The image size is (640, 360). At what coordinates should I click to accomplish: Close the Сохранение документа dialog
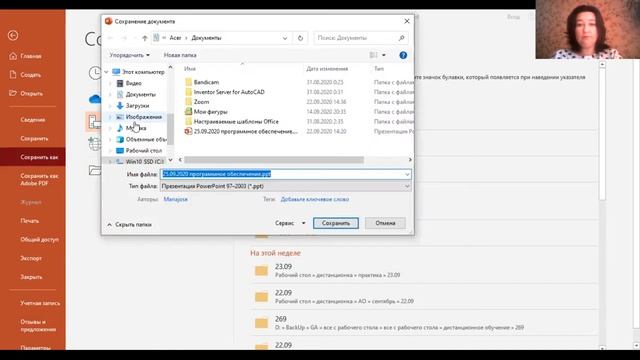click(407, 21)
